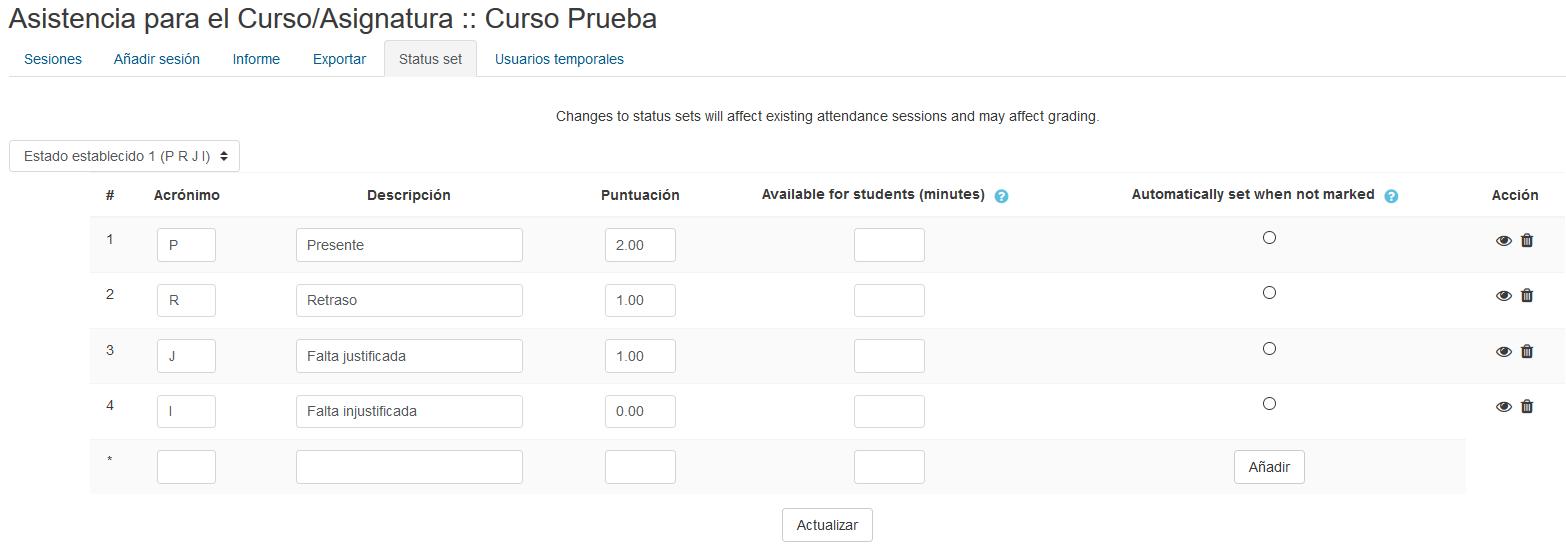1566x548 pixels.
Task: Delete the Retraso status with trash icon
Action: 1527,295
